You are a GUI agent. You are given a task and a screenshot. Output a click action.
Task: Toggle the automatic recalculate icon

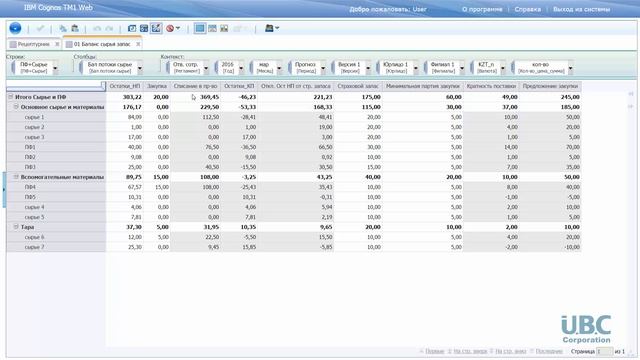(156, 28)
